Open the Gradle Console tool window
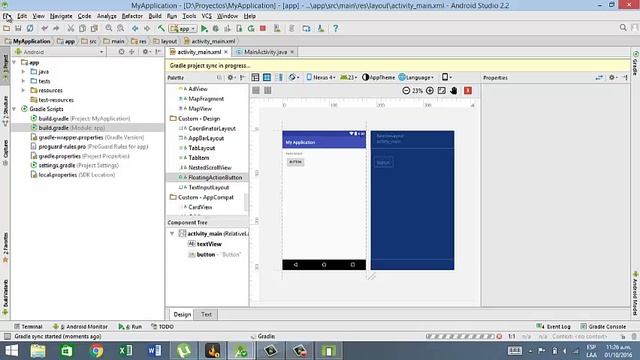Screen dimensions: 640x360 (x=603, y=327)
